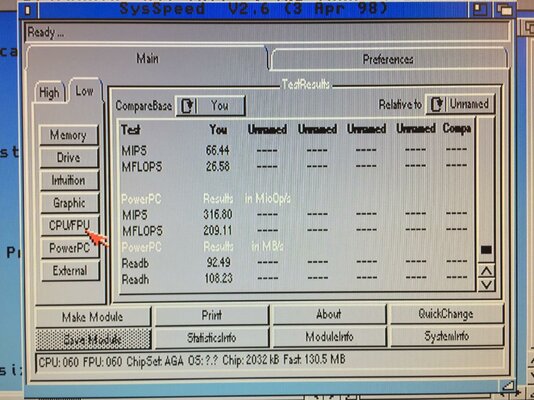Click the PowerPC MIPS value 316.80
The height and width of the screenshot is (400, 534).
218,214
